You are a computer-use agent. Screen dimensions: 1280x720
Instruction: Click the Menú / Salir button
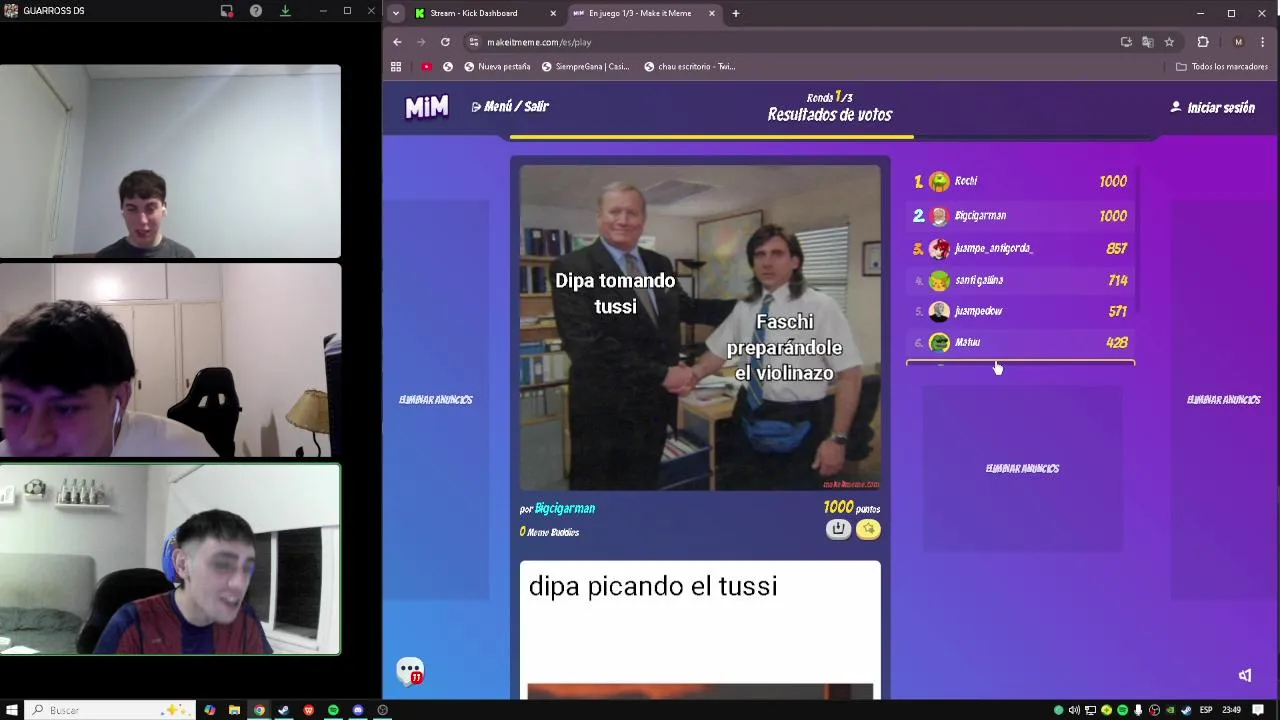coord(510,106)
